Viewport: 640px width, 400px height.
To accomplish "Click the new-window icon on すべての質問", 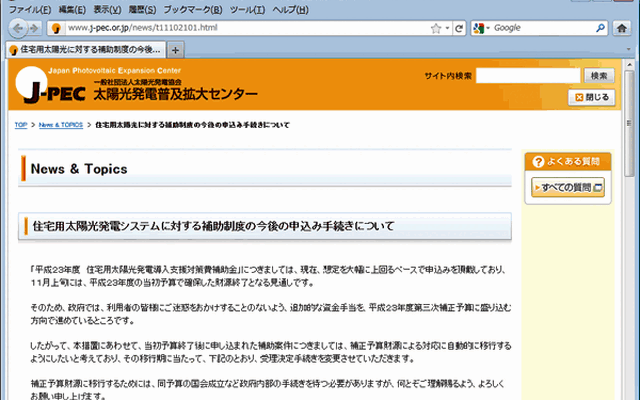I will click(x=598, y=187).
